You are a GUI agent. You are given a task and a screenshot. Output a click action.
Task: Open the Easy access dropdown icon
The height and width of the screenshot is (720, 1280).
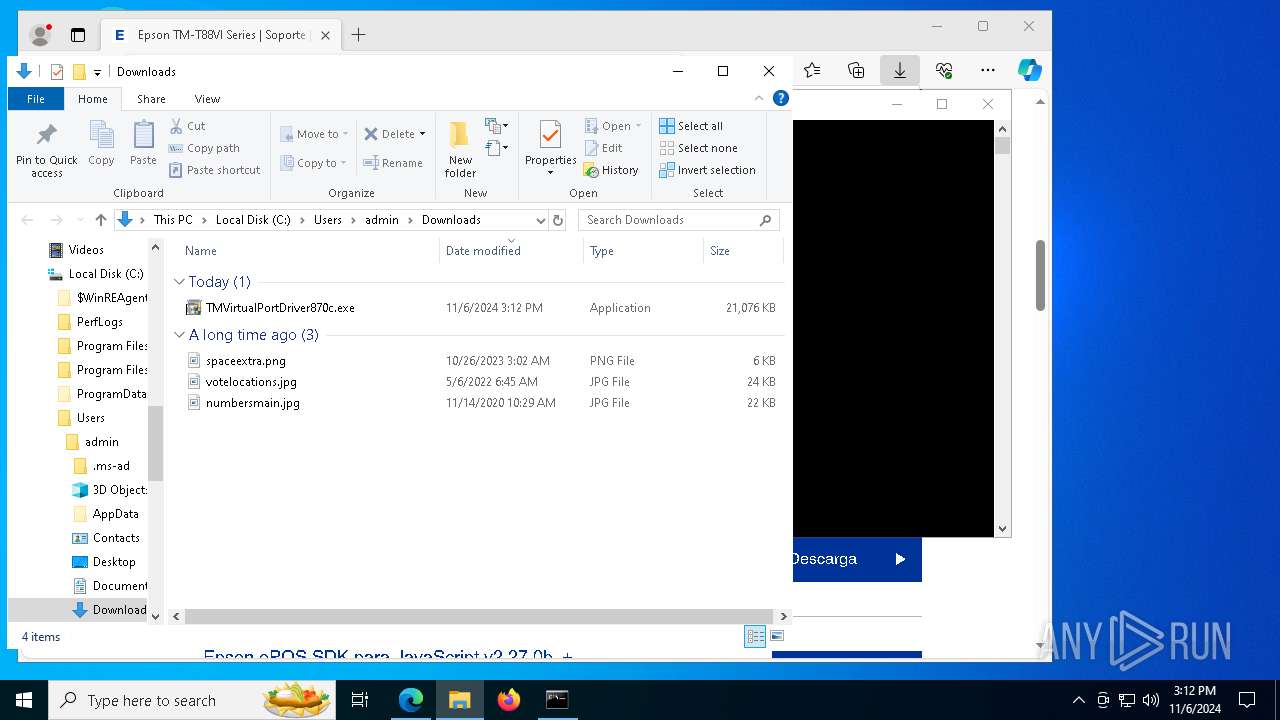(497, 148)
